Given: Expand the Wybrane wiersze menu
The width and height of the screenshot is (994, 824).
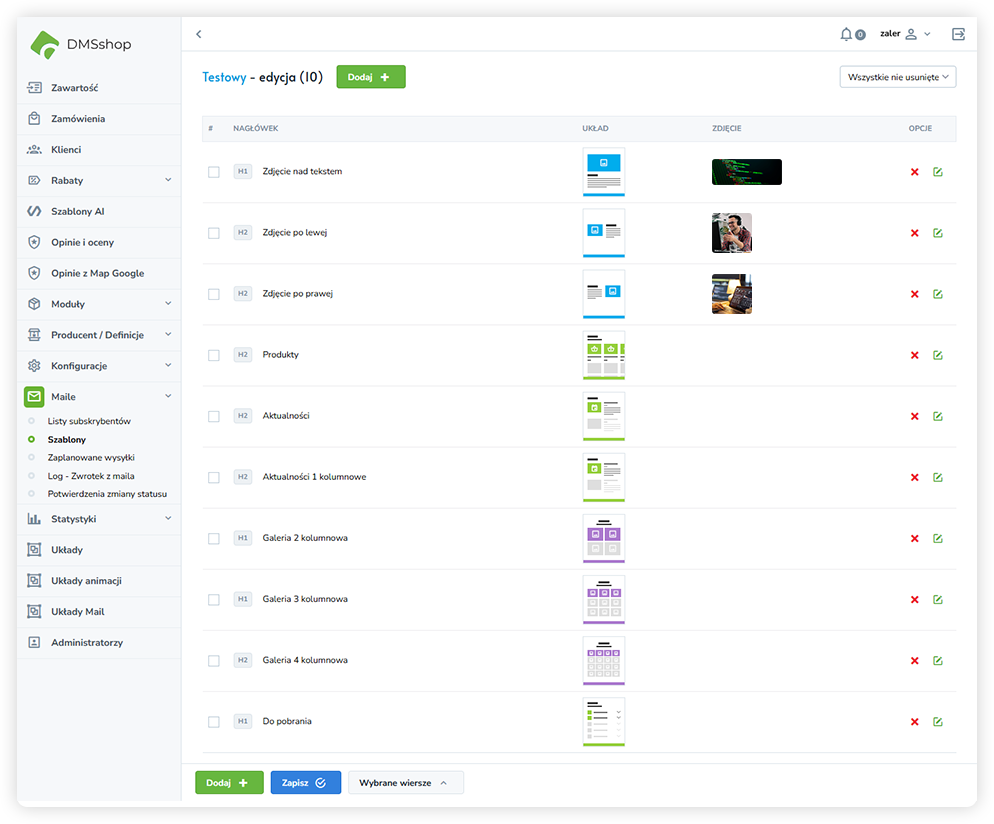Looking at the screenshot, I should (405, 783).
